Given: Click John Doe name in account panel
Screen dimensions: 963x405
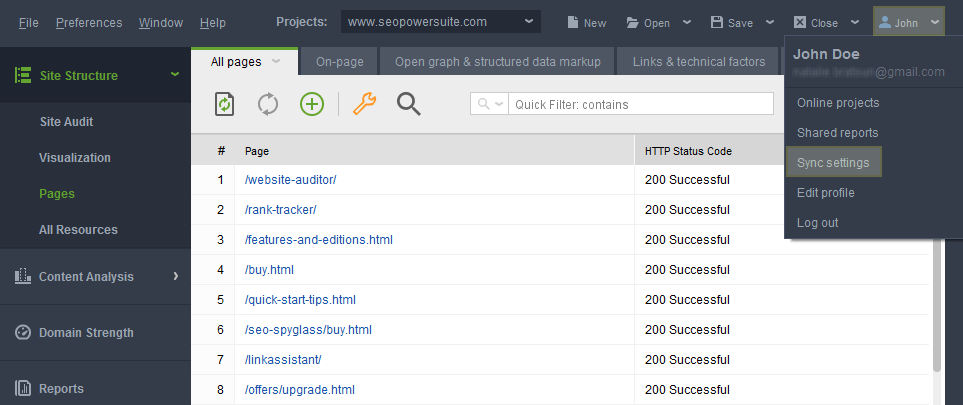Looking at the screenshot, I should 826,54.
